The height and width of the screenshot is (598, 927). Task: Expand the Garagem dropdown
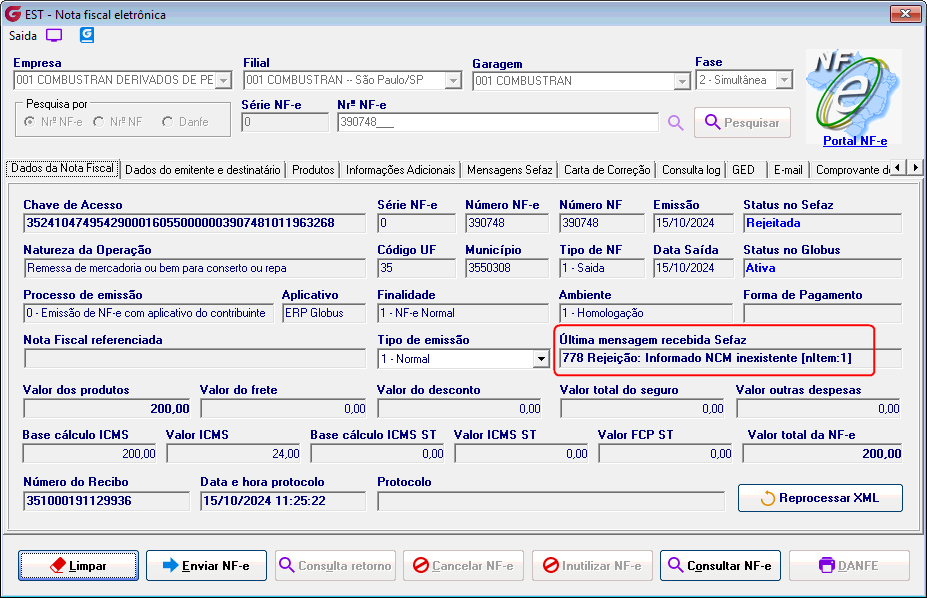pos(682,81)
